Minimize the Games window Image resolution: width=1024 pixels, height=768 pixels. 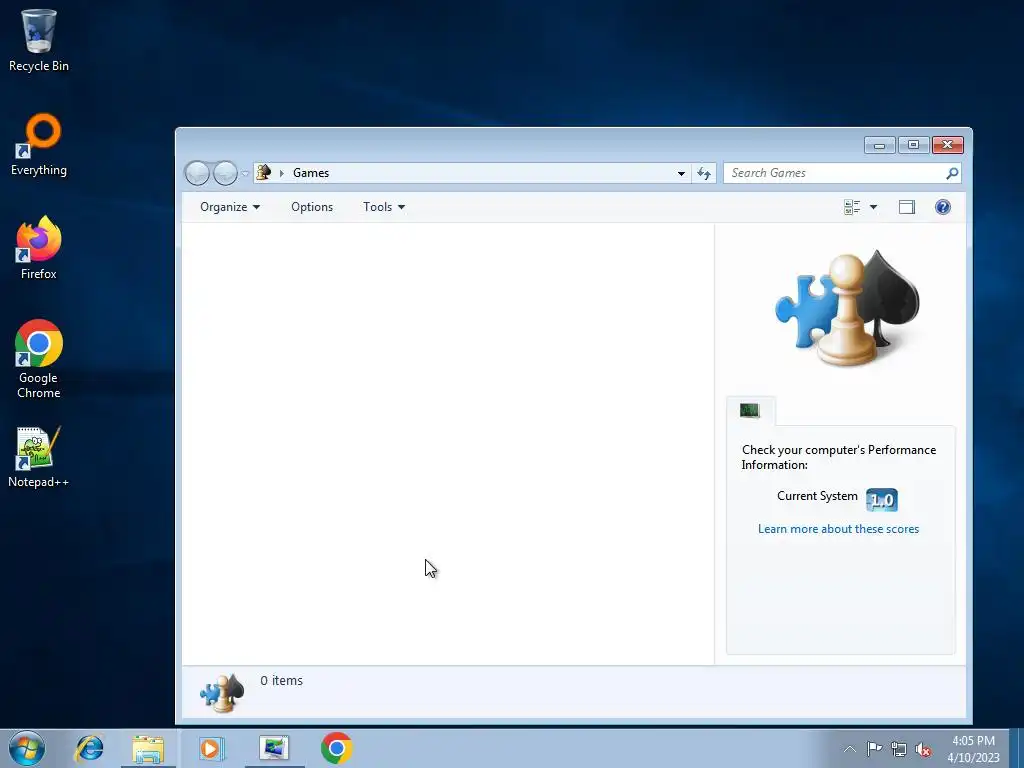coord(880,145)
